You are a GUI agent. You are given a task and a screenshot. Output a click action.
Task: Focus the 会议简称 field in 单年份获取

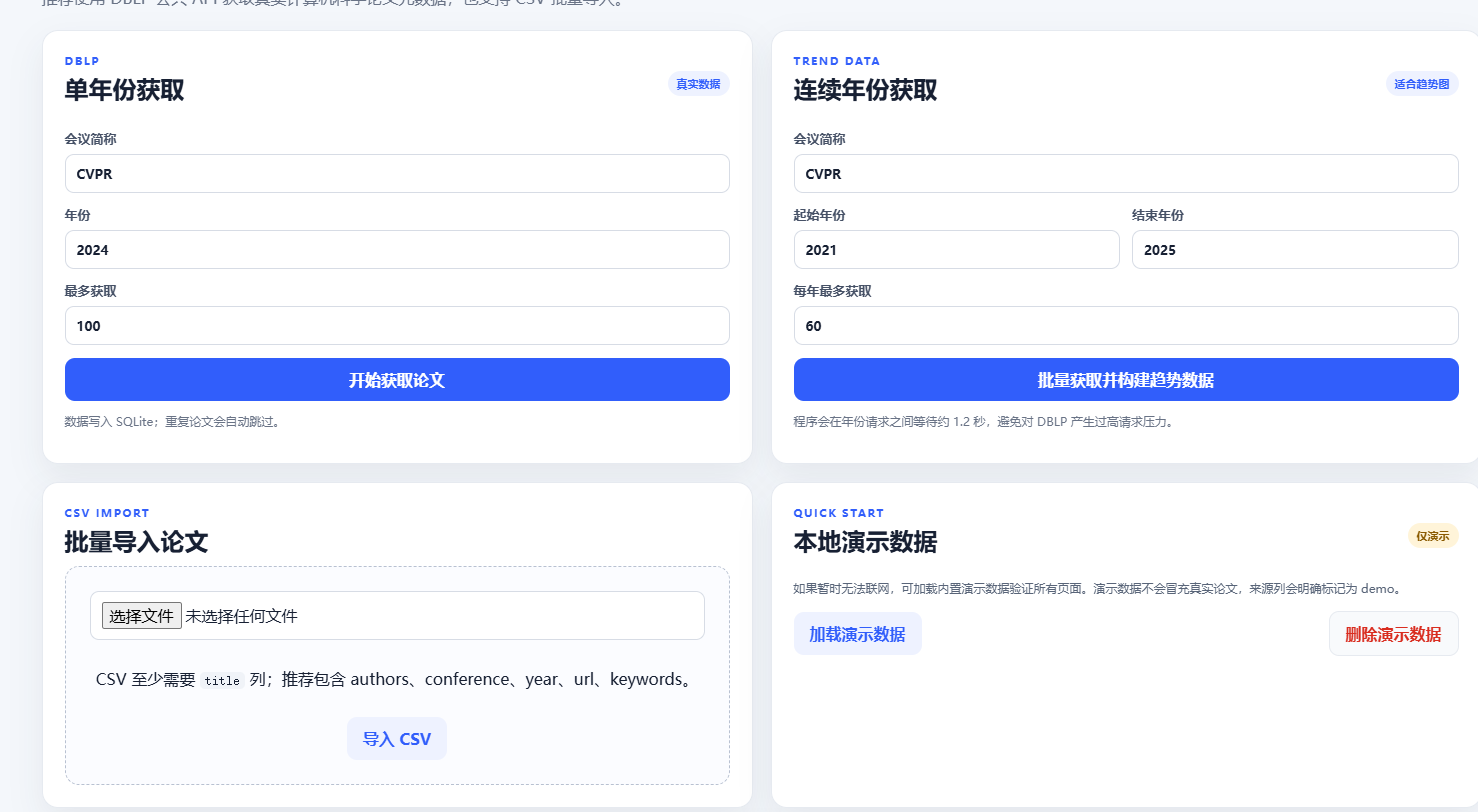(397, 174)
